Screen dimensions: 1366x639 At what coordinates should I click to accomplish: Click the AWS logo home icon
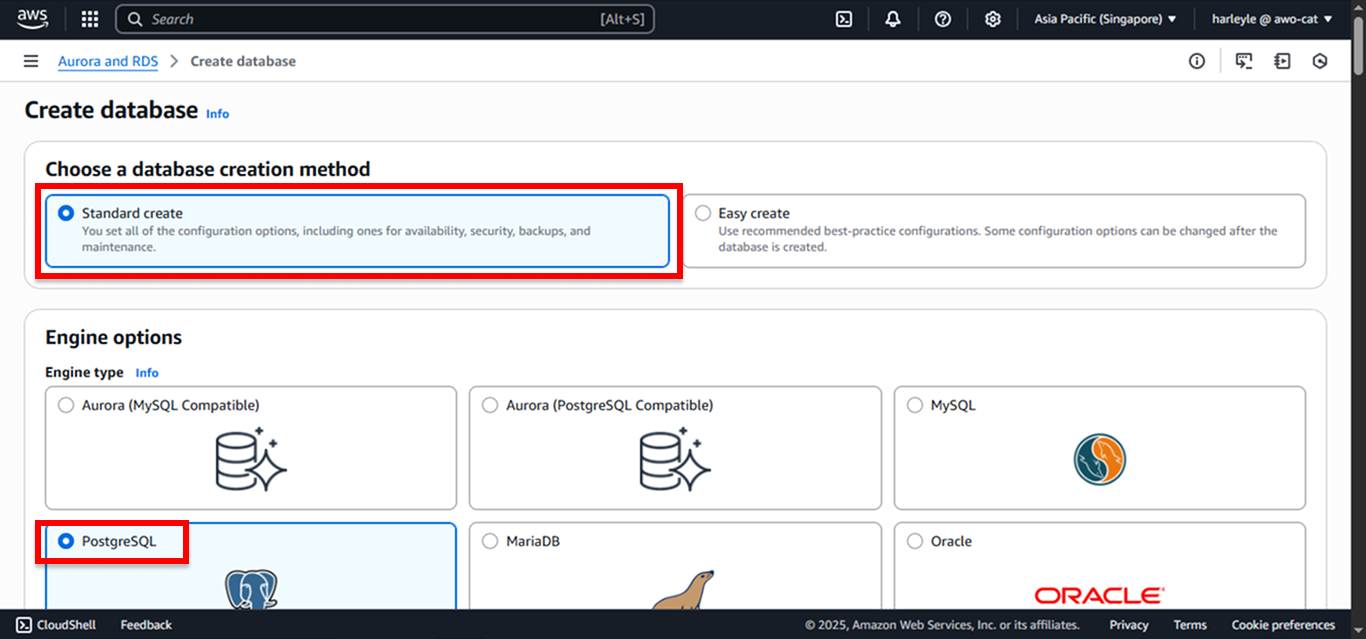32,19
